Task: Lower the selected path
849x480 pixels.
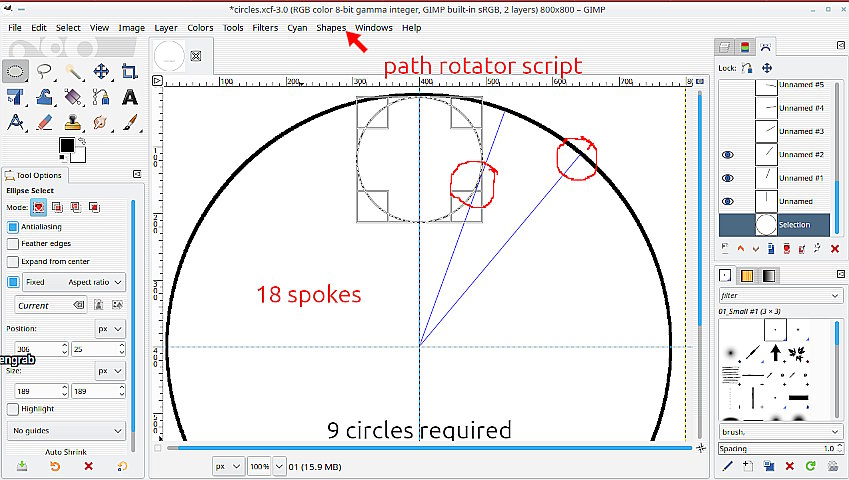Action: (755, 249)
